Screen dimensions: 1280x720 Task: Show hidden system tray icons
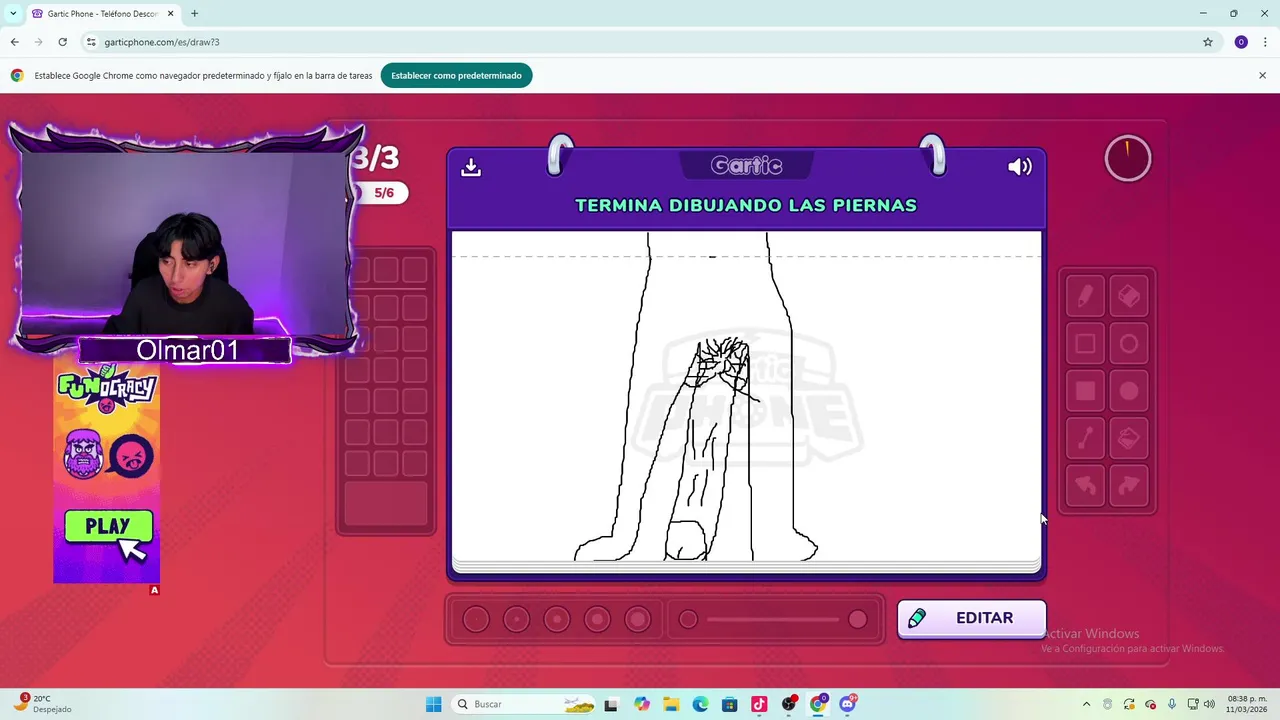pos(1086,704)
